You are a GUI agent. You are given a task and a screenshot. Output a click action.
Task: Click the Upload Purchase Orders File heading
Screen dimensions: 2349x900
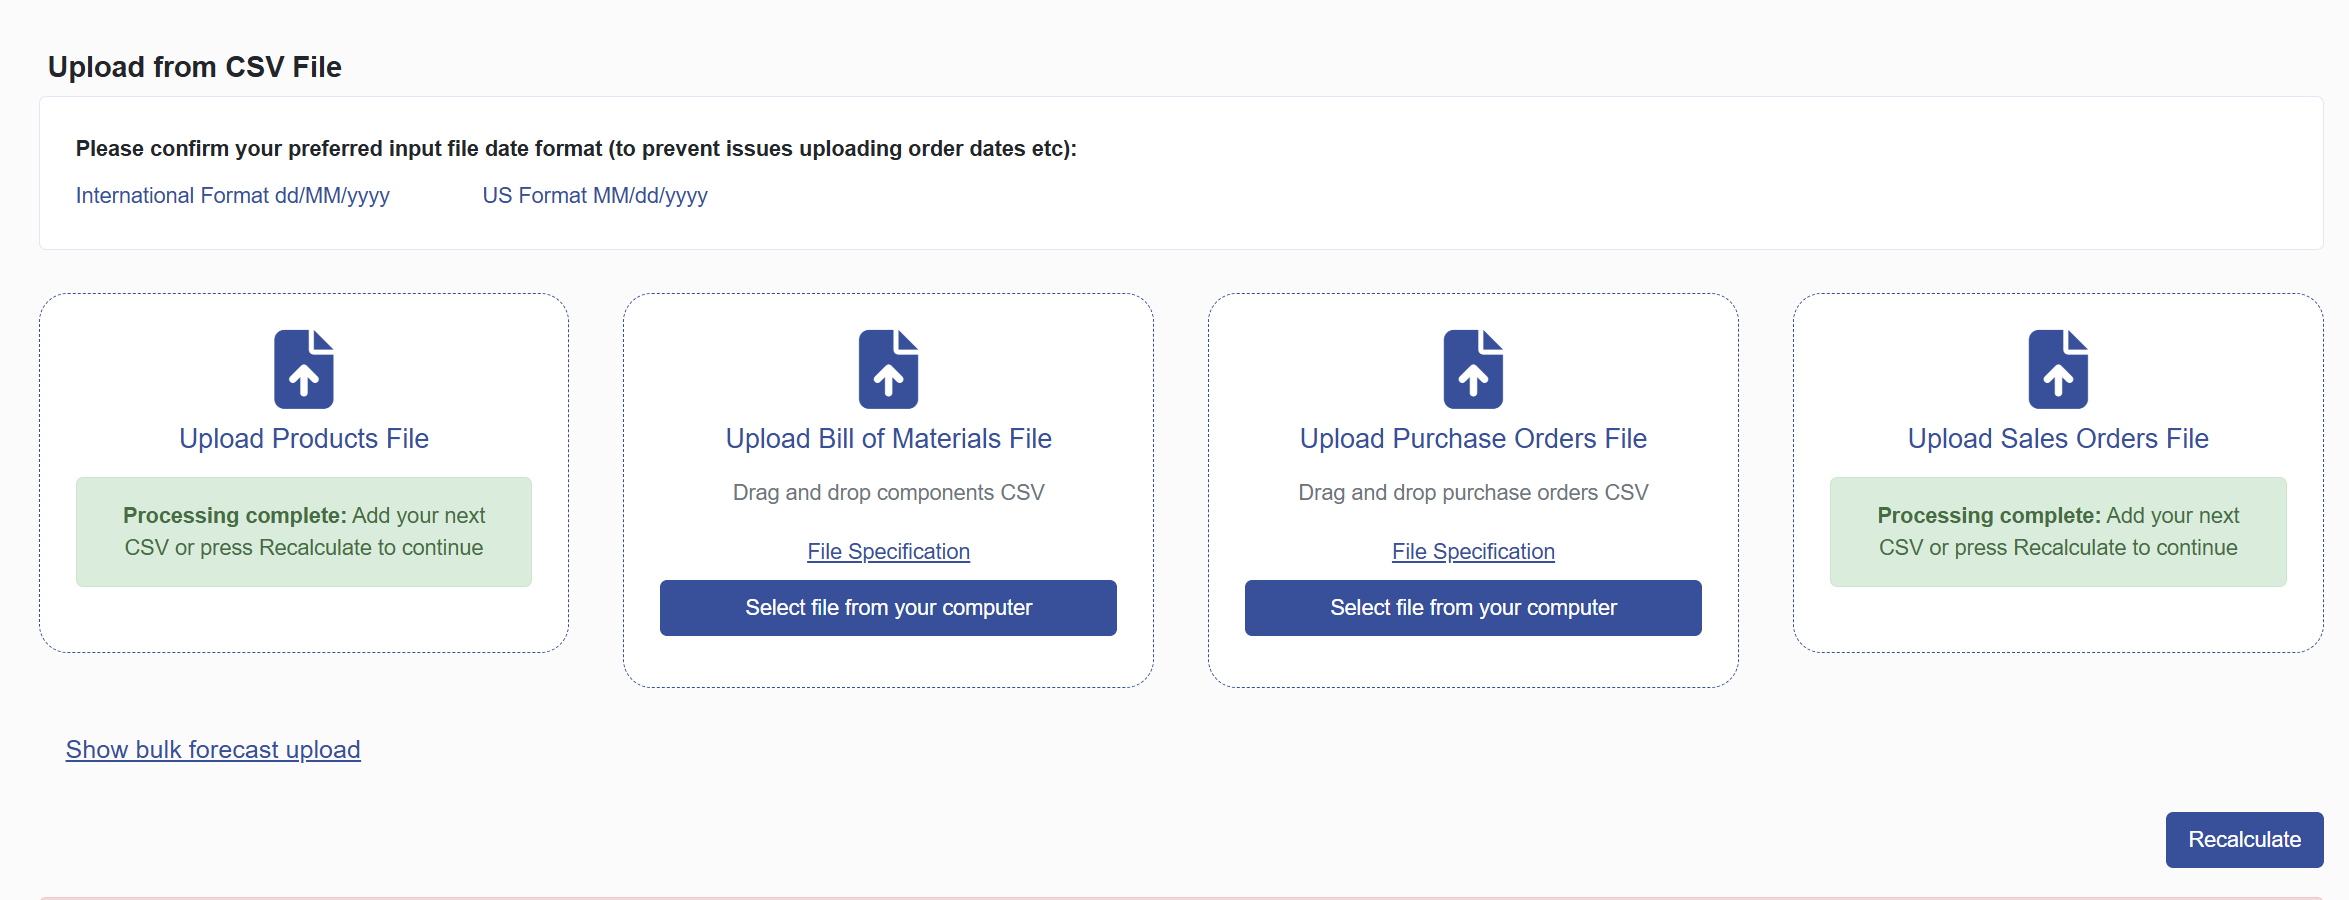[x=1473, y=439]
